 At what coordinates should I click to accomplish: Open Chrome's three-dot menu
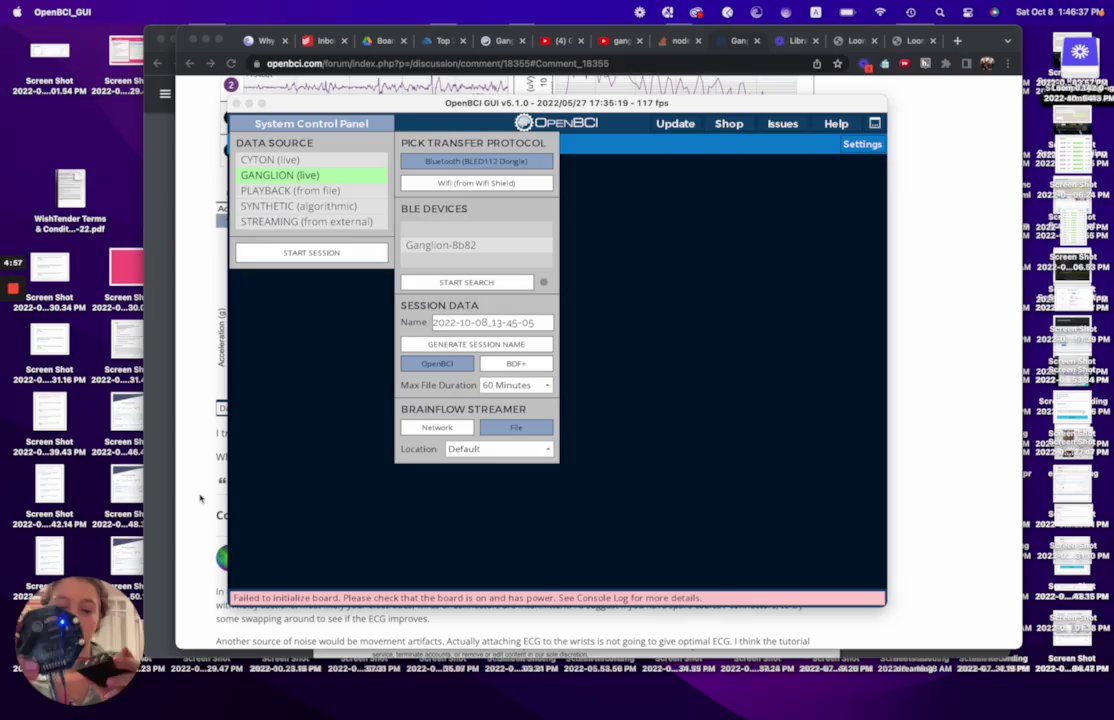[1007, 63]
